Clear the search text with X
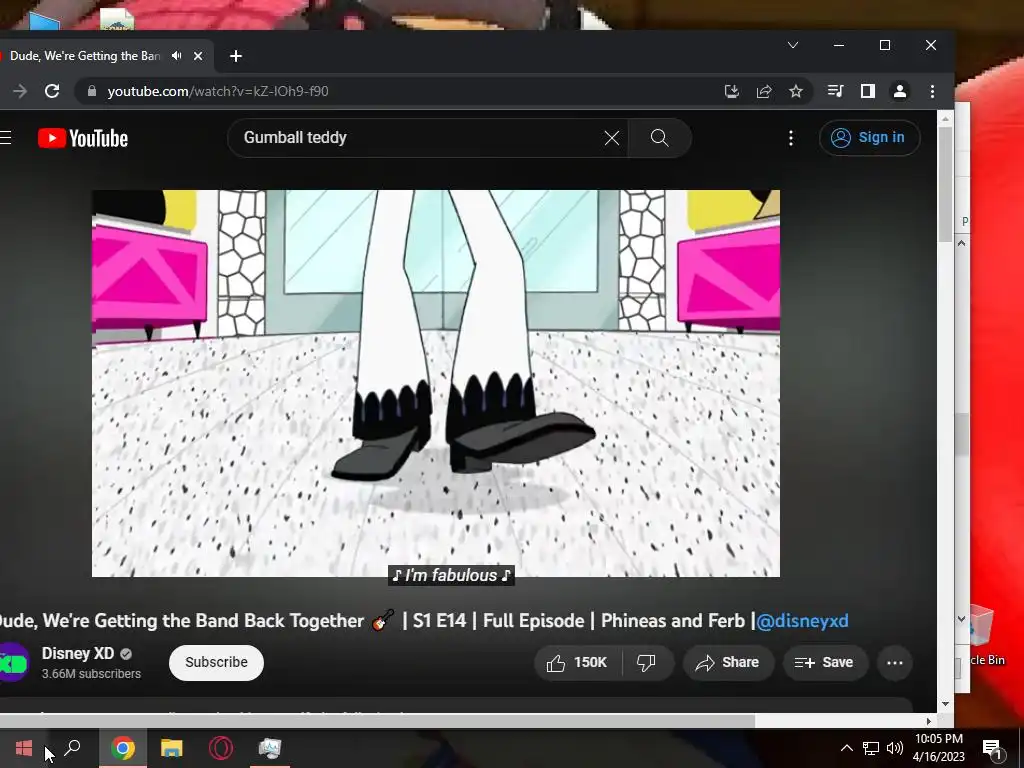1024x768 pixels. tap(611, 138)
